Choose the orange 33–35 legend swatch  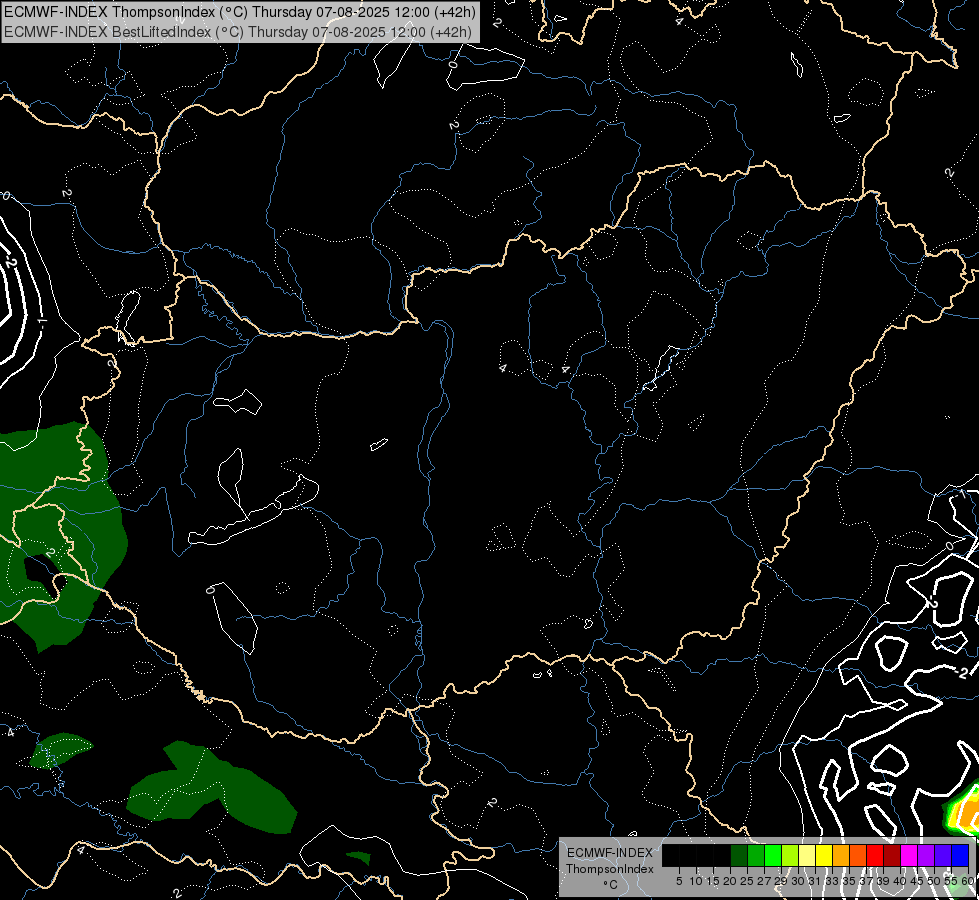tap(841, 855)
